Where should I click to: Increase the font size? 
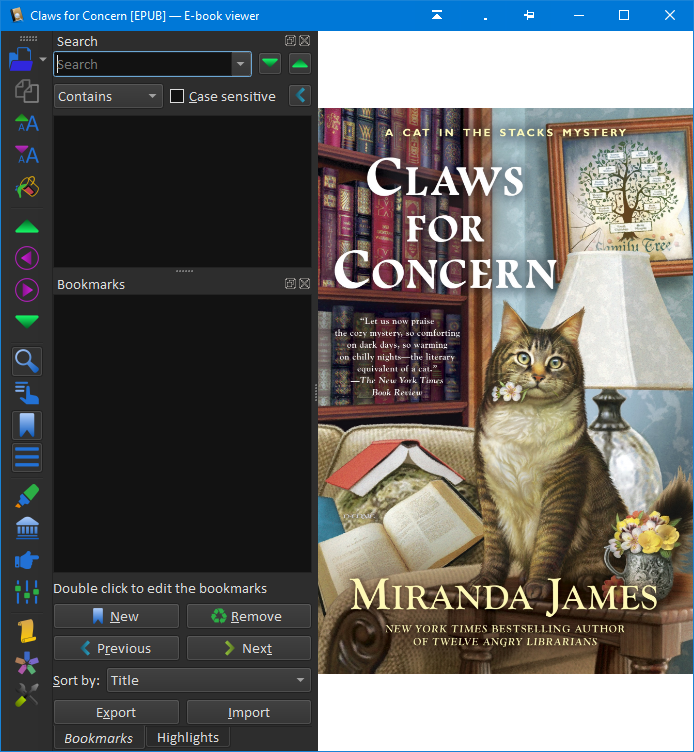(x=27, y=123)
